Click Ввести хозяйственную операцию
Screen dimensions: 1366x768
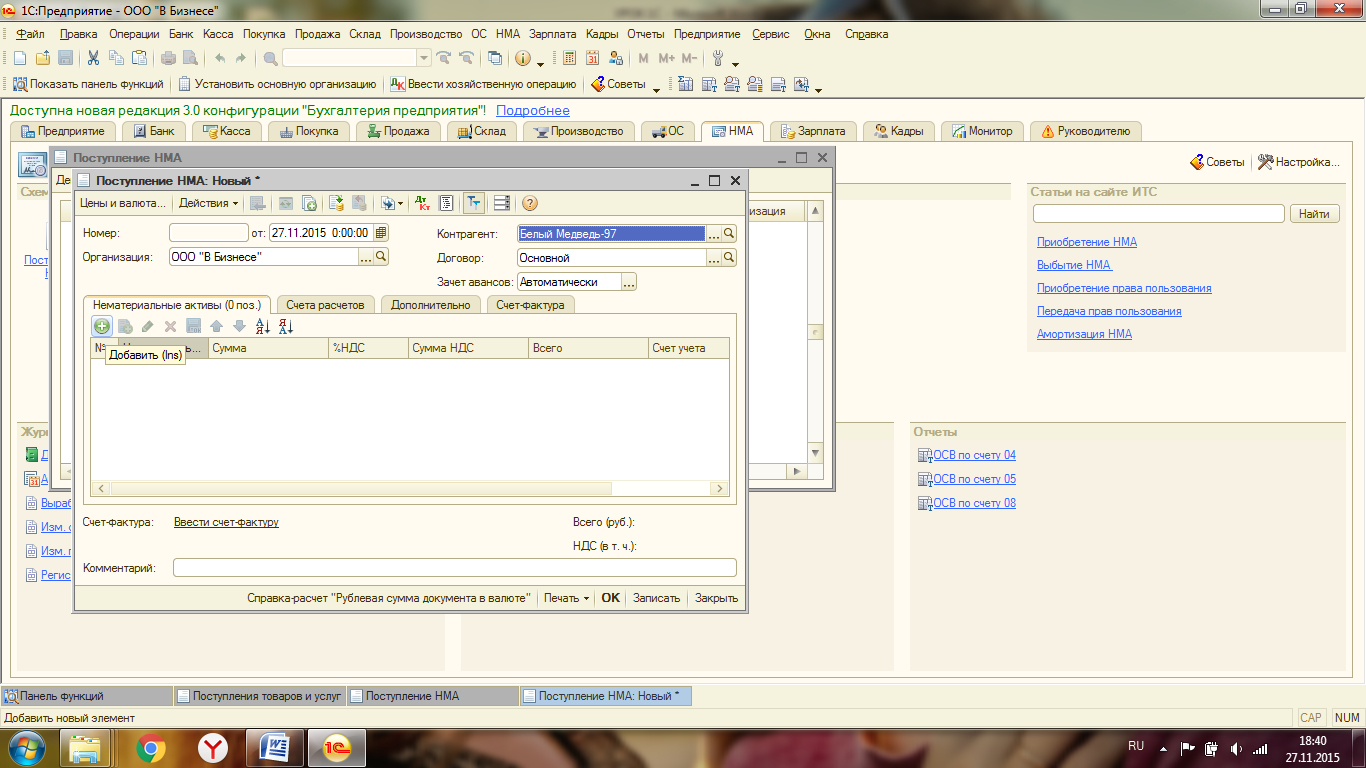tap(483, 85)
